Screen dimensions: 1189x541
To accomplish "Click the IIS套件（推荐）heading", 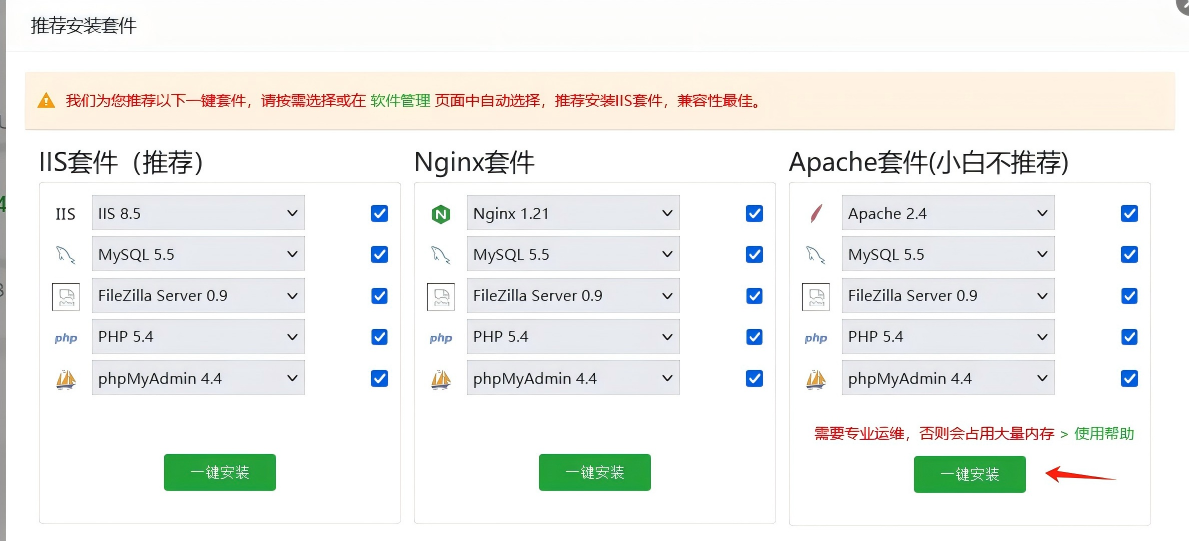I will tap(121, 162).
